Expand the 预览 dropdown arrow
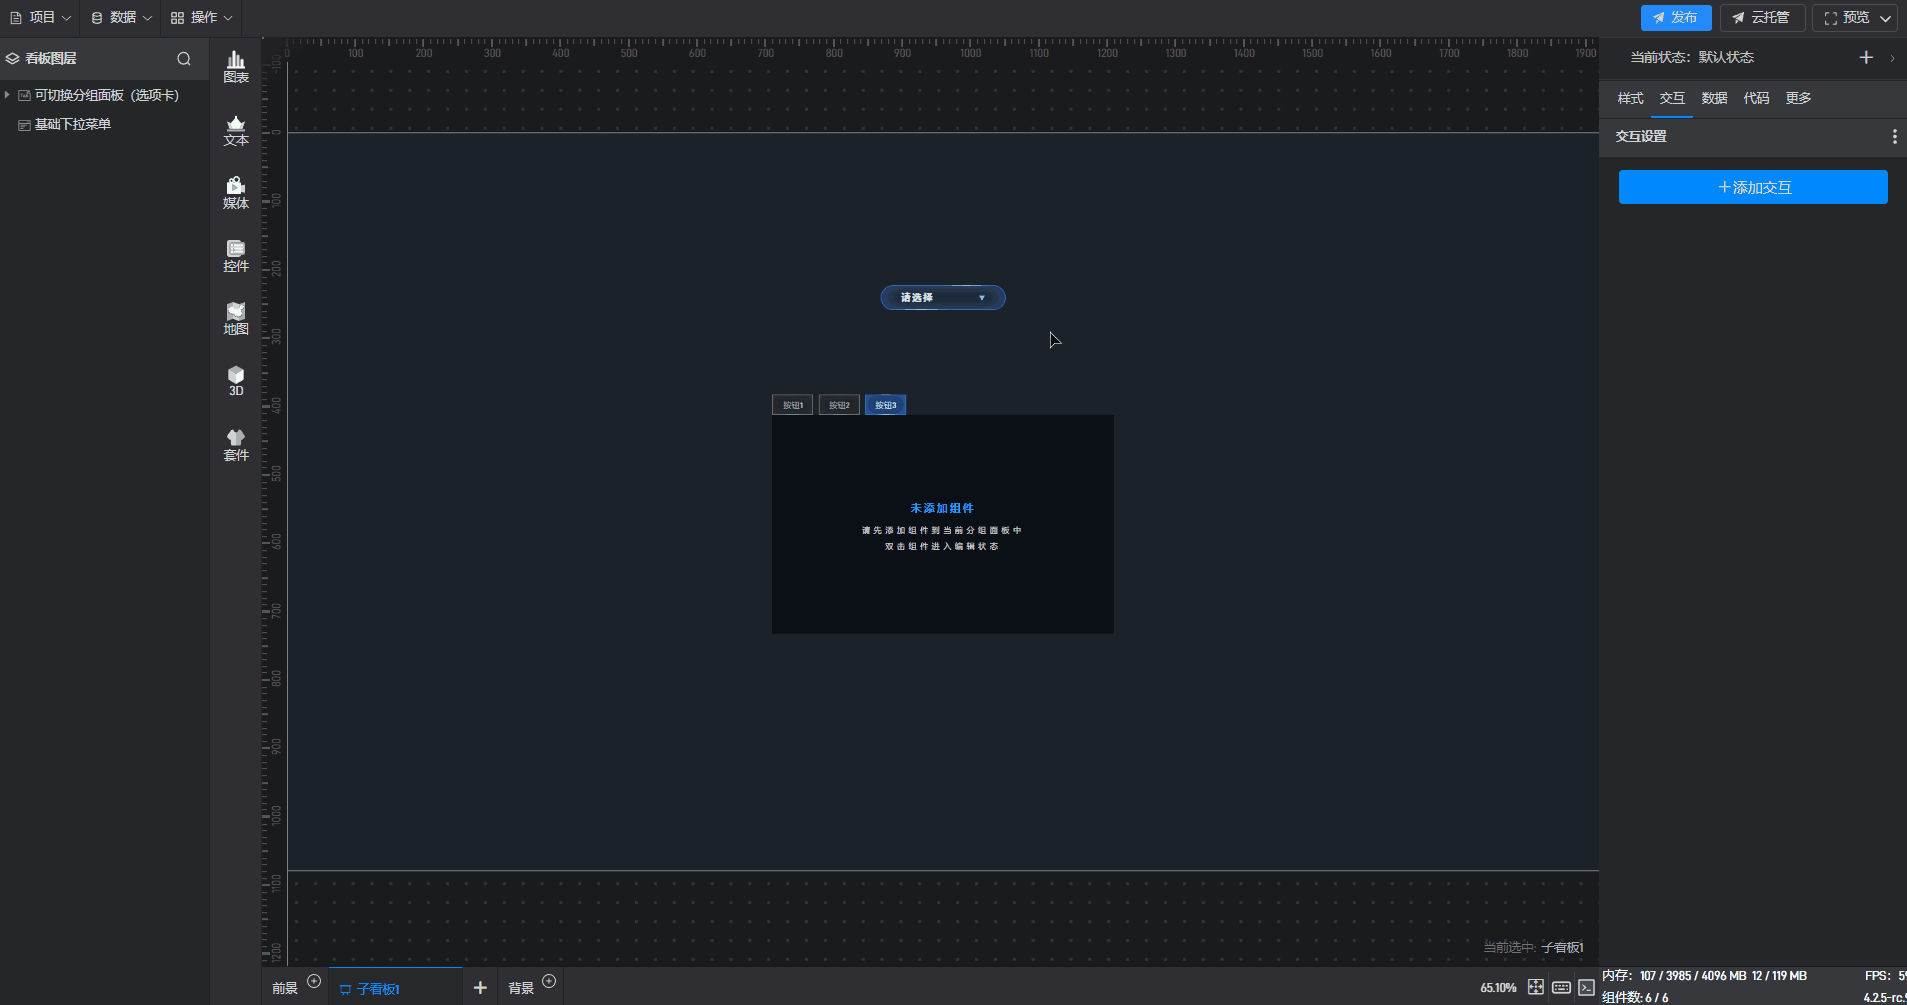Viewport: 1907px width, 1005px height. click(x=1885, y=18)
